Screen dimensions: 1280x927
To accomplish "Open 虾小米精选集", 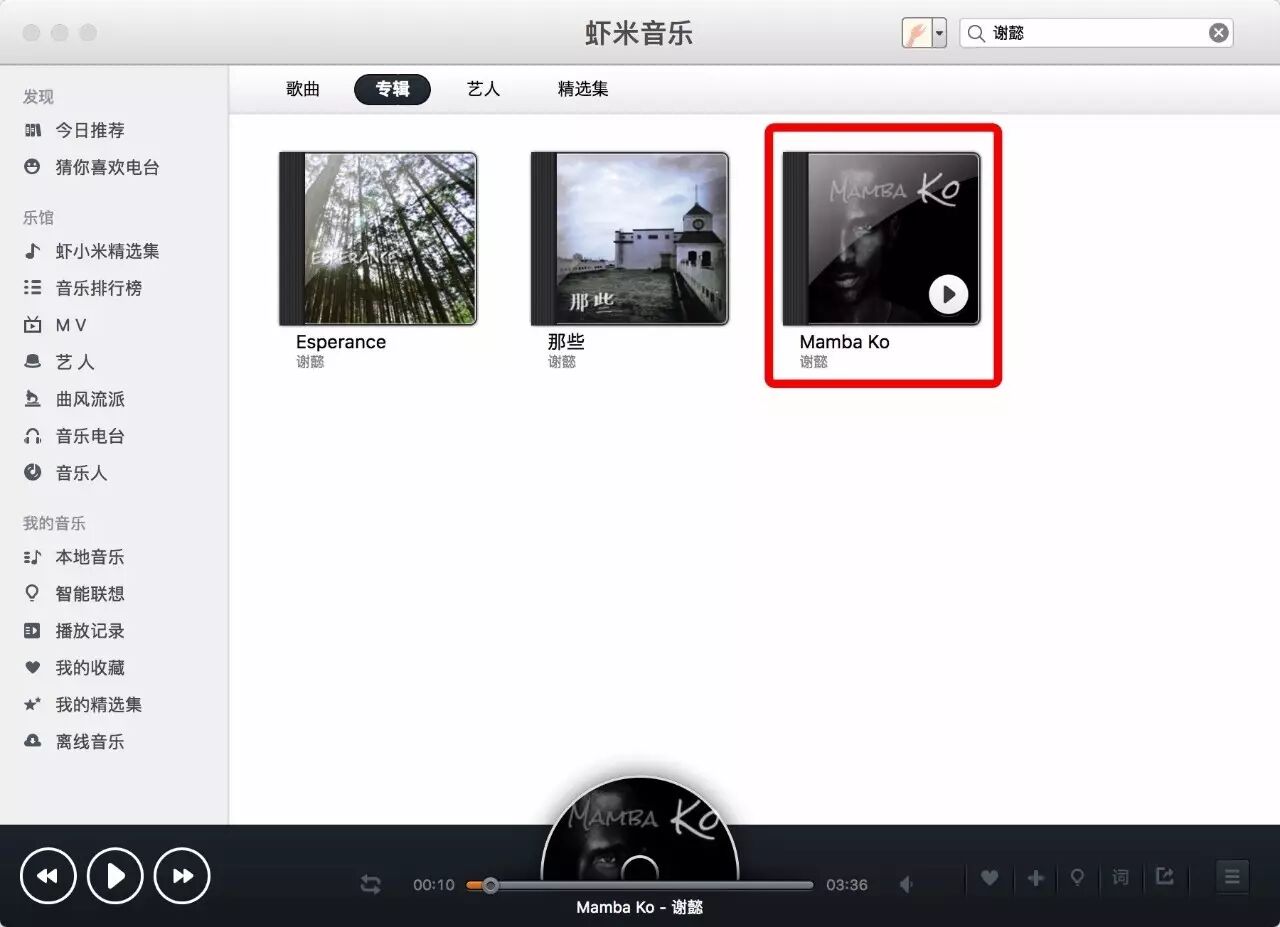I will [107, 251].
